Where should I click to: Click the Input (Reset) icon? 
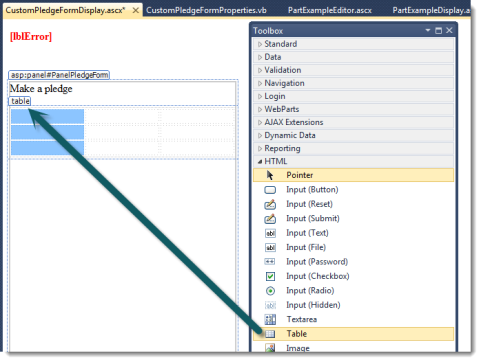[270, 204]
